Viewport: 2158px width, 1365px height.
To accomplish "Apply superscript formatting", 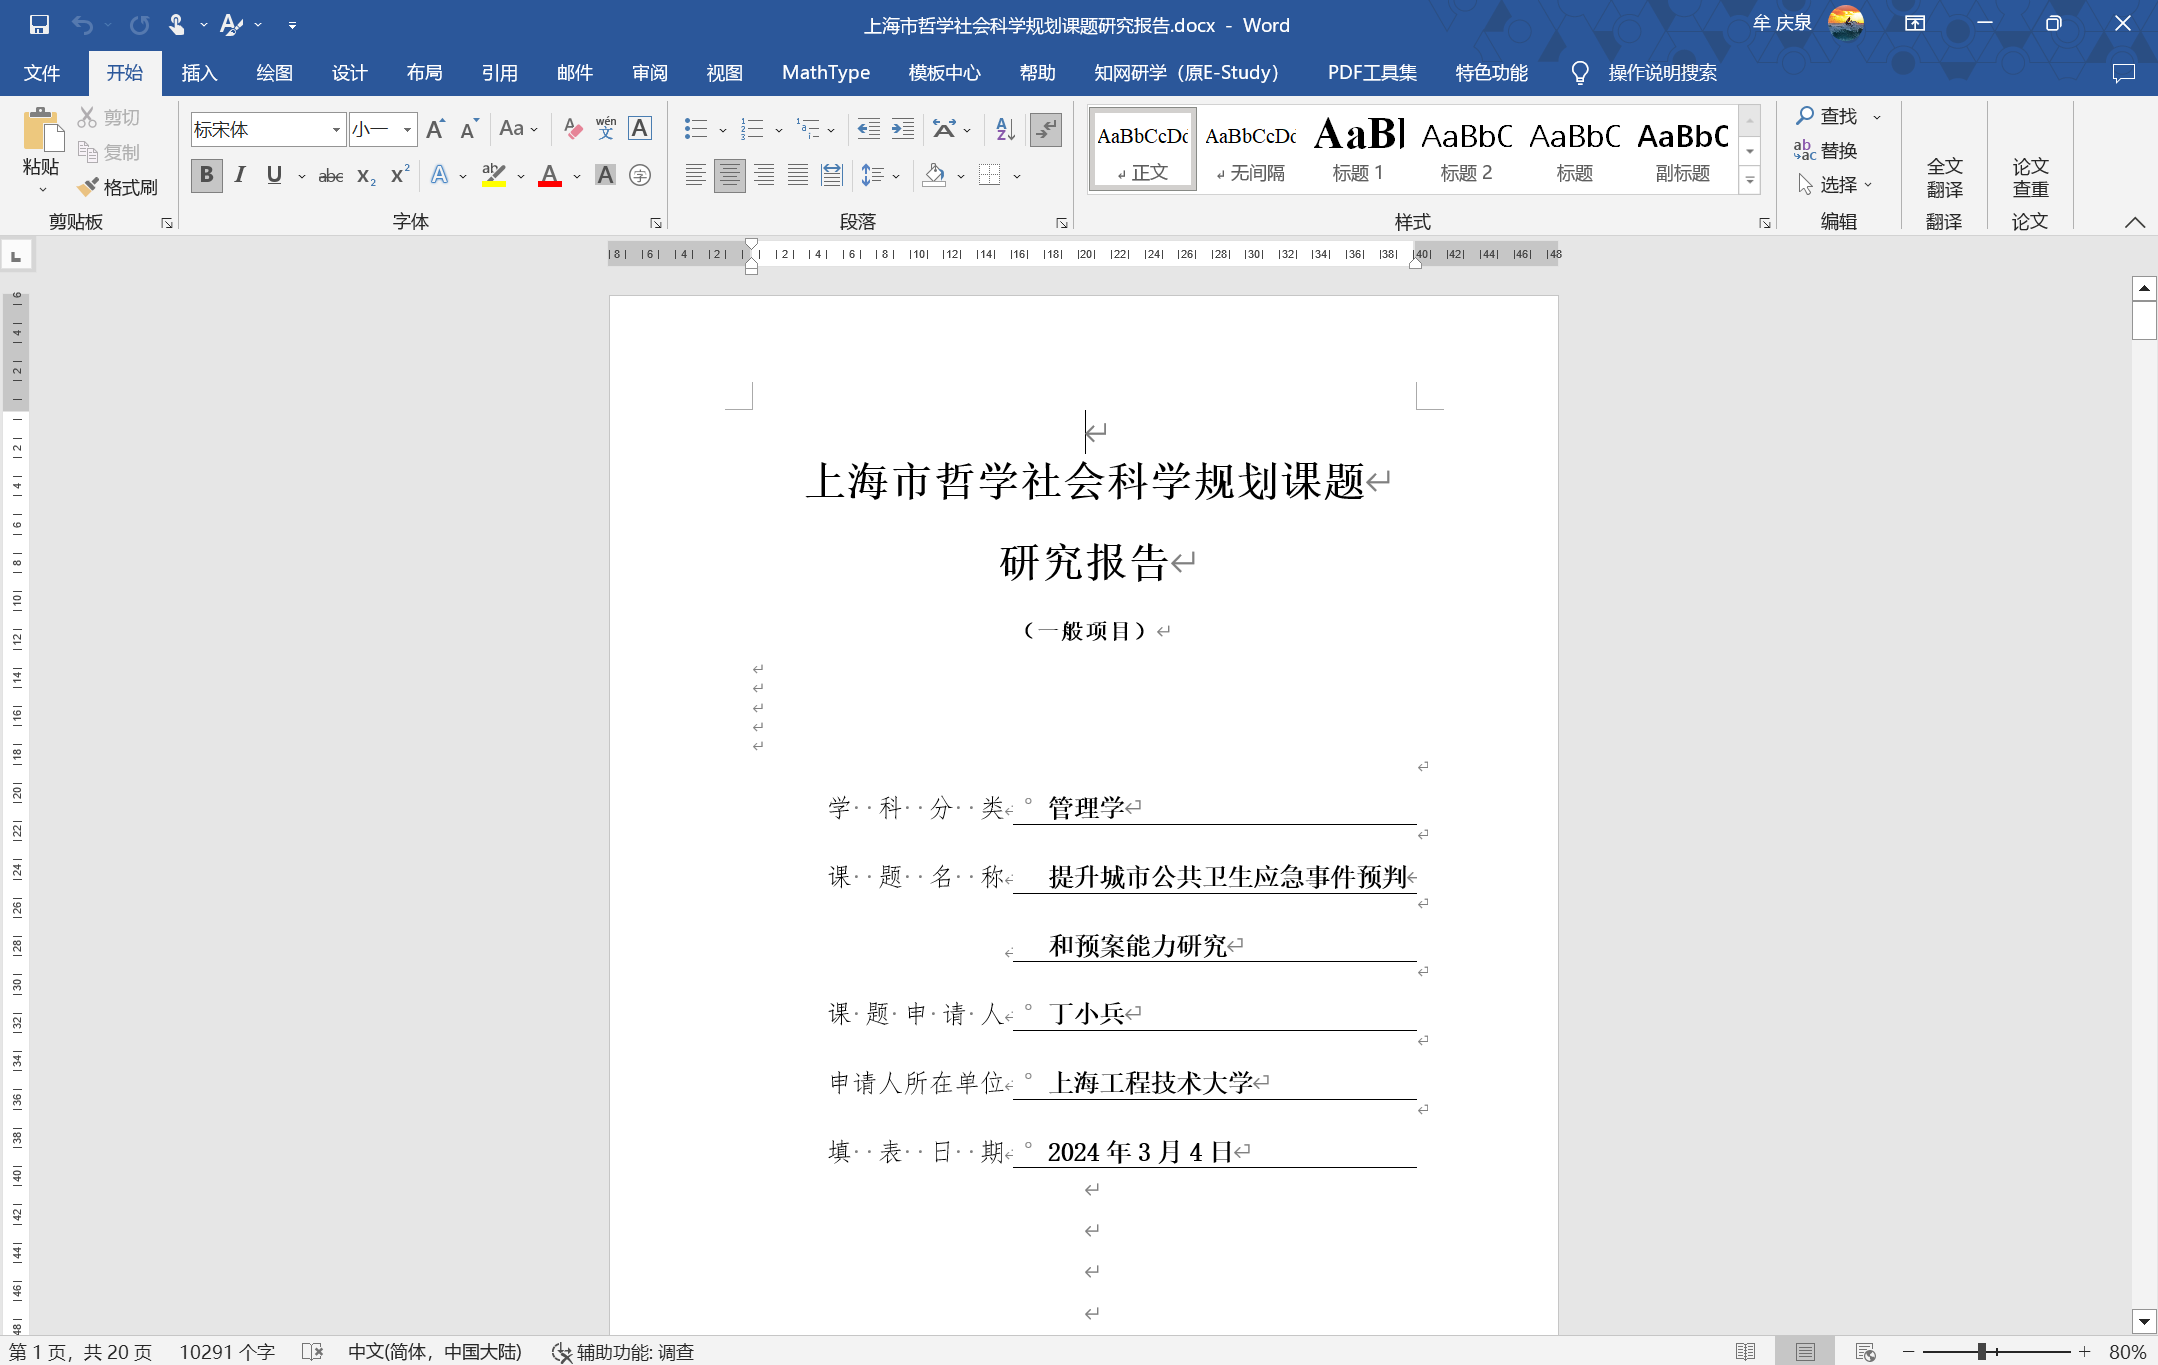I will (x=400, y=176).
